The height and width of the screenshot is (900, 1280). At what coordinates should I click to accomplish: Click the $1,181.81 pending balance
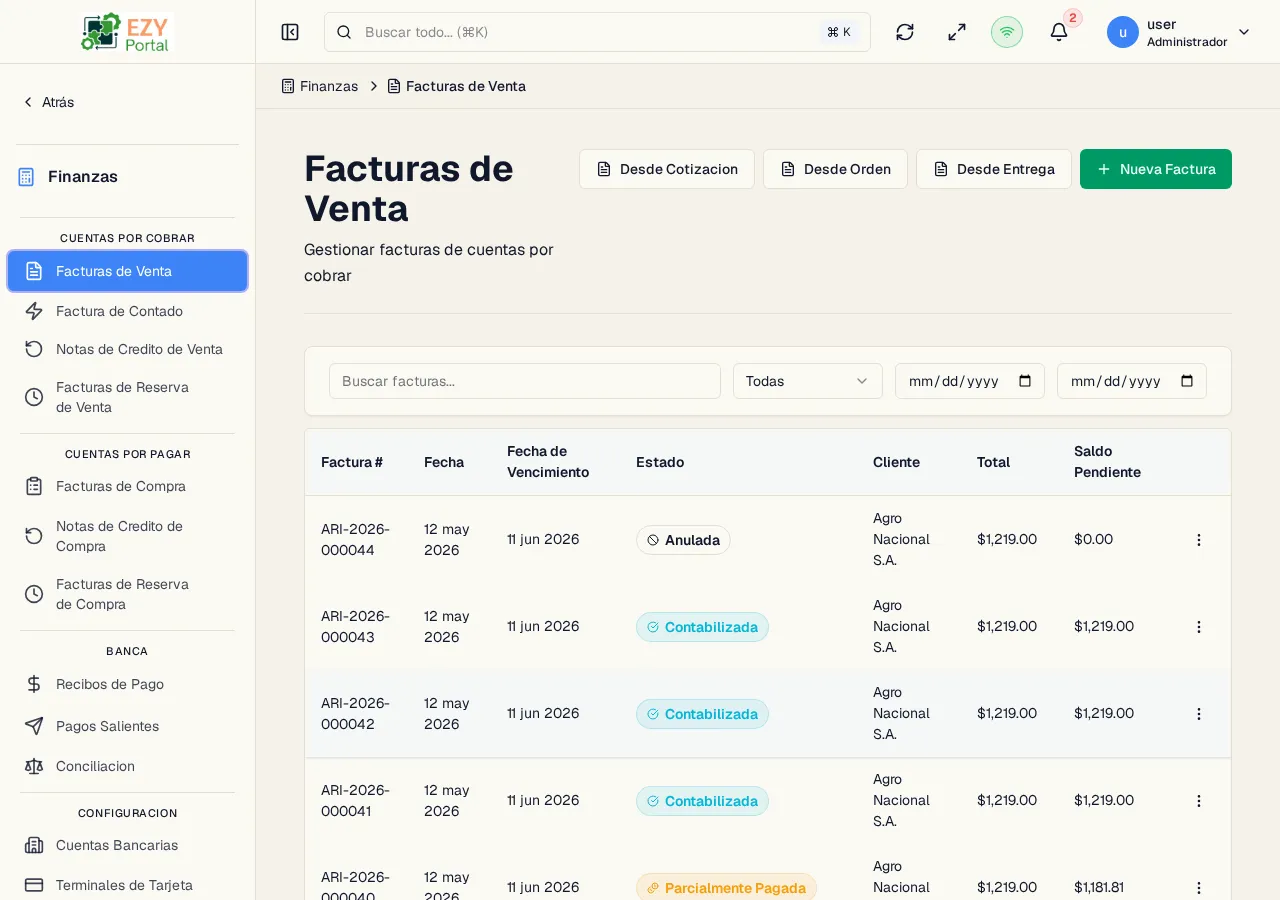click(1098, 887)
